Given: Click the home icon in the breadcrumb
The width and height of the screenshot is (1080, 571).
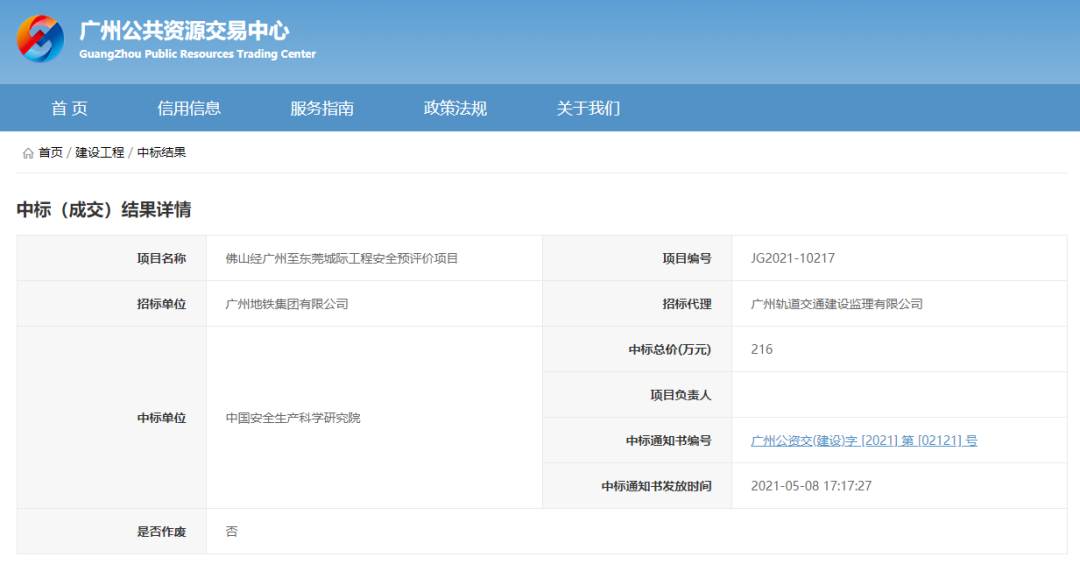Looking at the screenshot, I should point(28,153).
